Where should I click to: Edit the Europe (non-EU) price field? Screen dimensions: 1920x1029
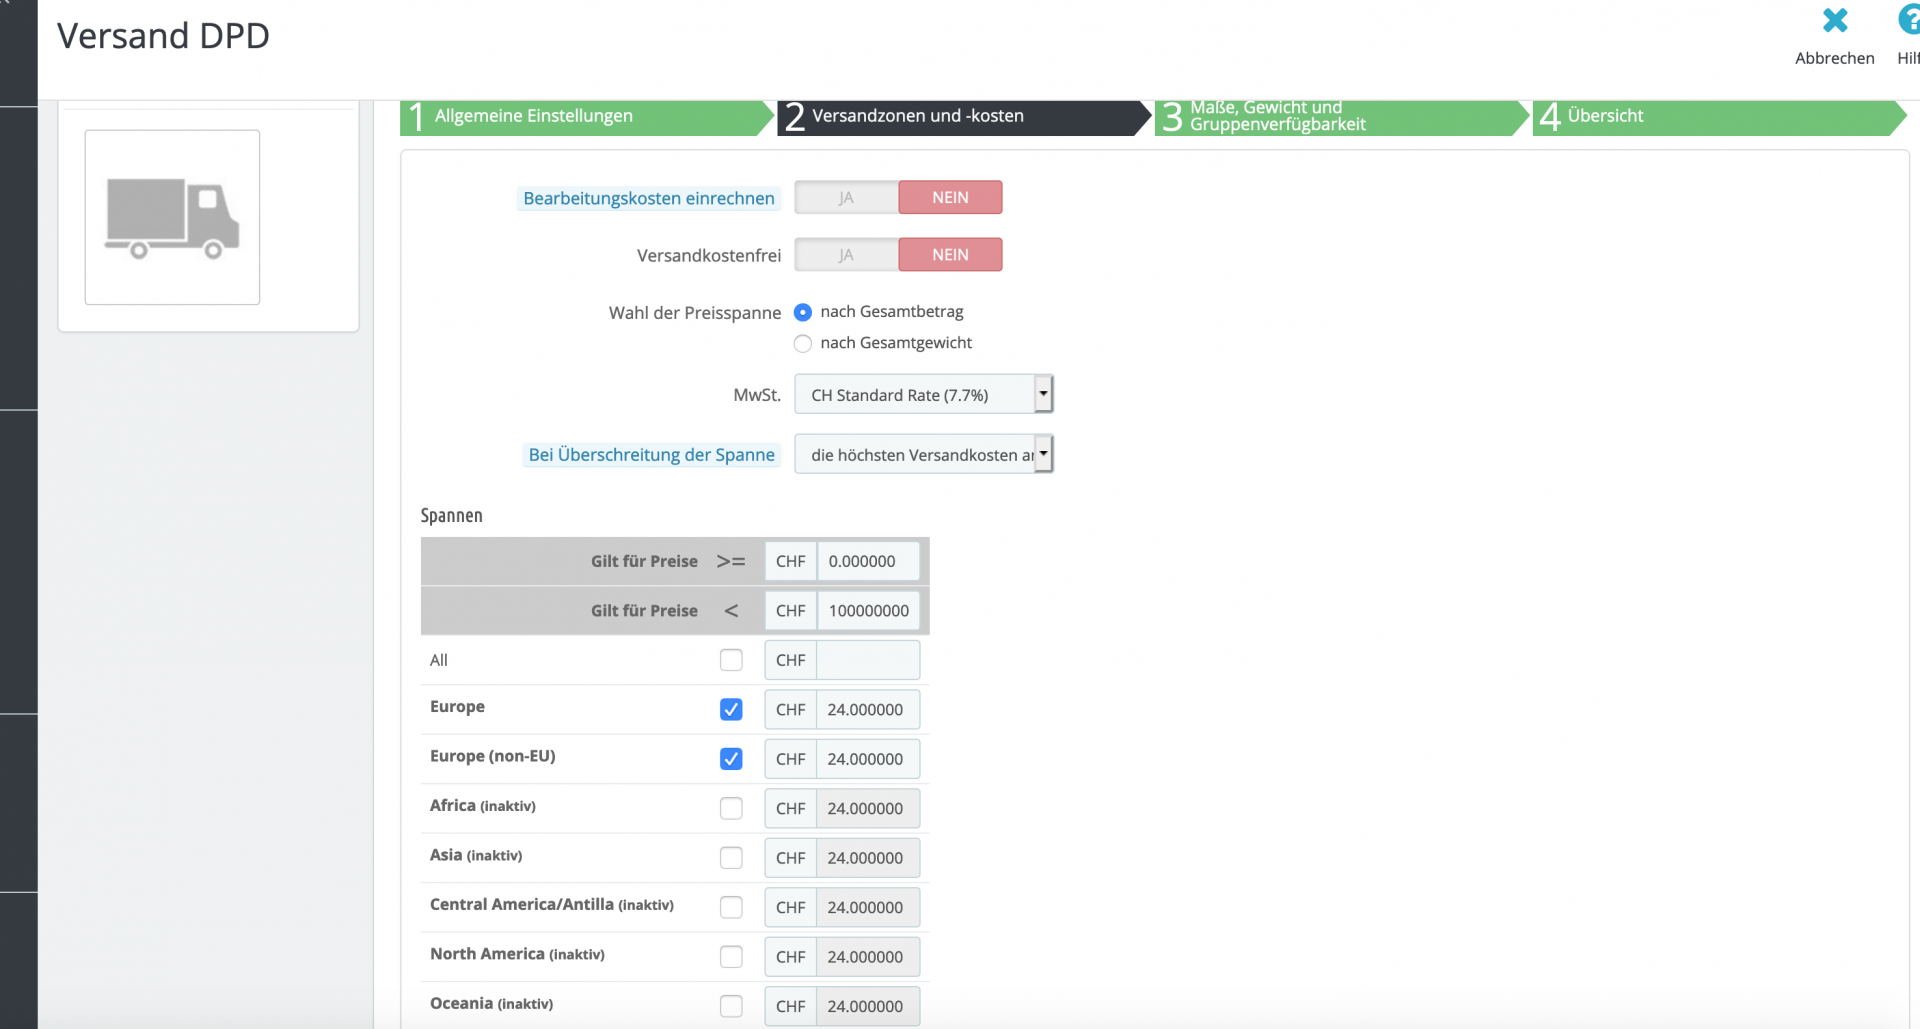point(868,760)
